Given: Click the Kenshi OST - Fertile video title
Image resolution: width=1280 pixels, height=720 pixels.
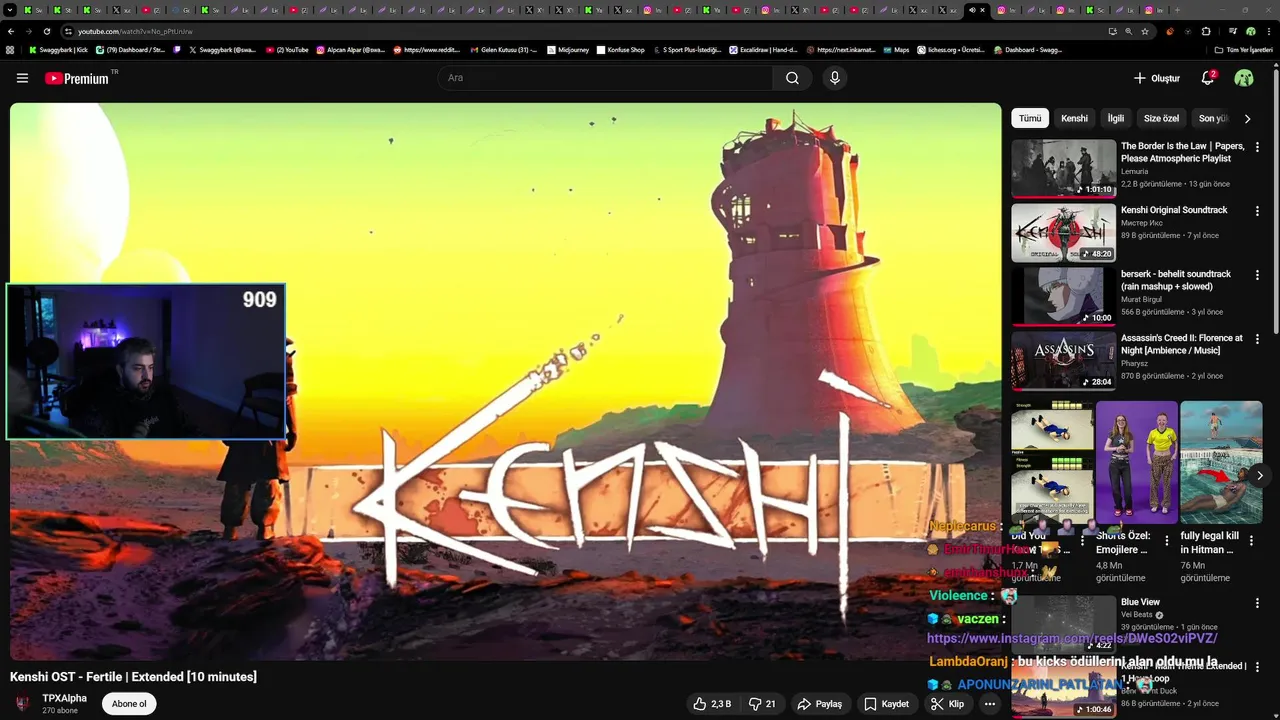Looking at the screenshot, I should (x=133, y=677).
